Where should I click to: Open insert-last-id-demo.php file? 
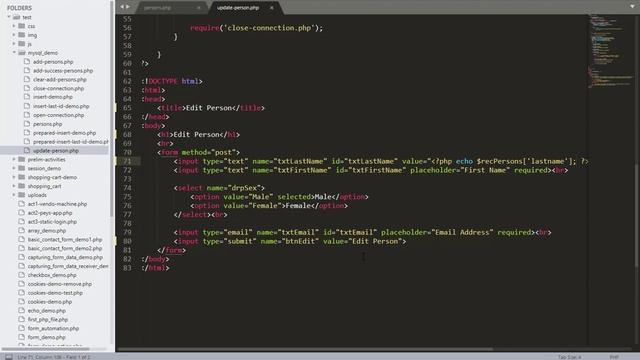(61, 106)
